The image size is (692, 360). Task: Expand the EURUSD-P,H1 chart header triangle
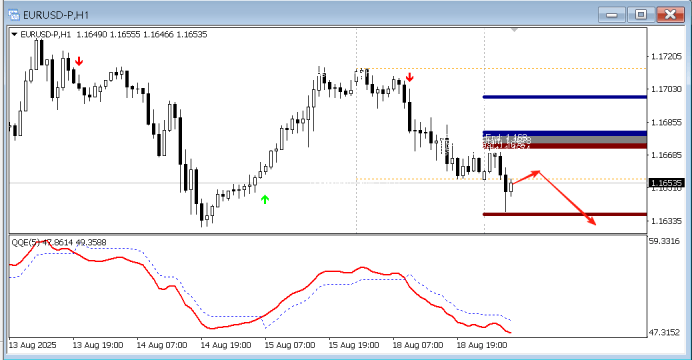point(14,34)
